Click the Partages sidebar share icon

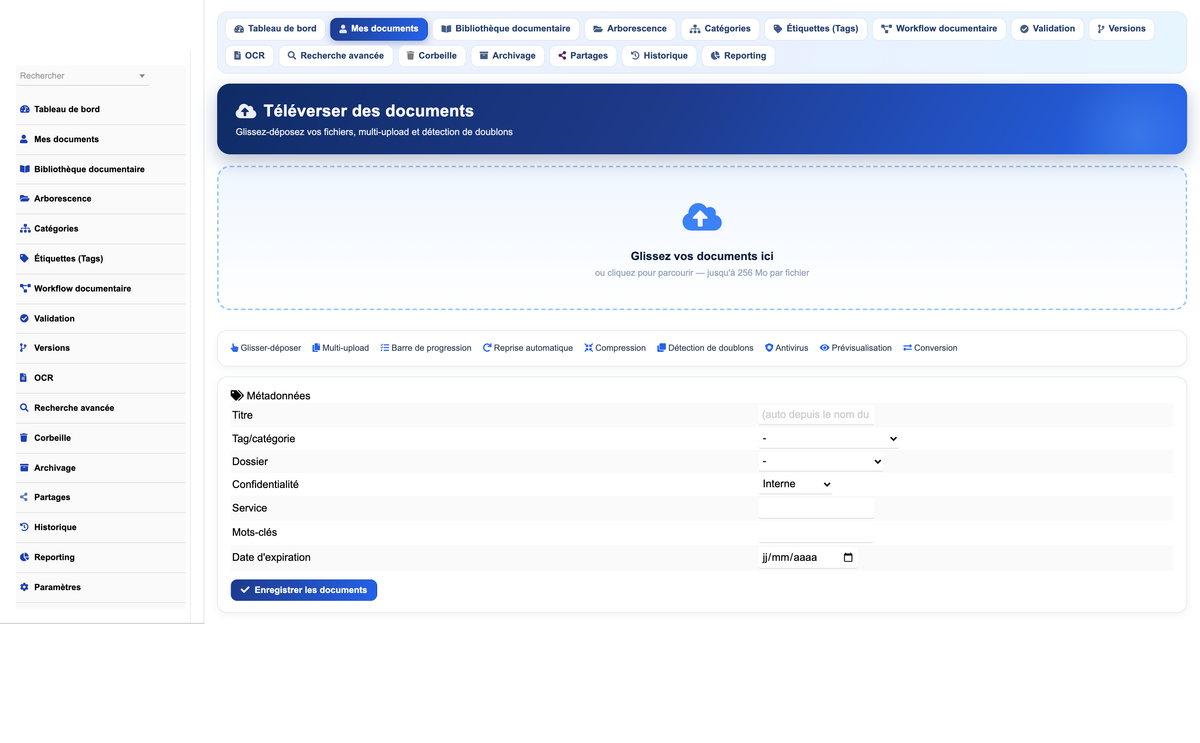point(25,497)
